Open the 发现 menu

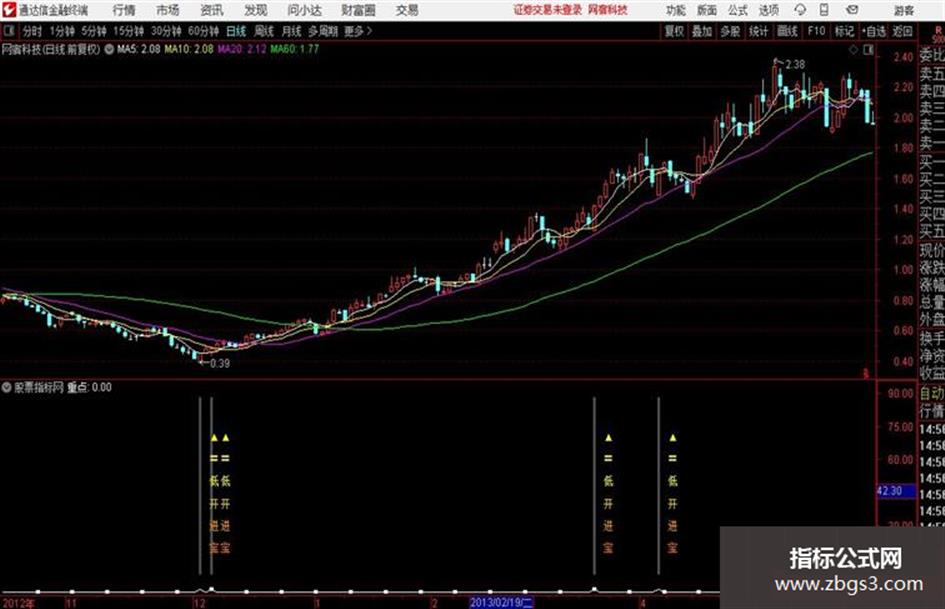[256, 10]
